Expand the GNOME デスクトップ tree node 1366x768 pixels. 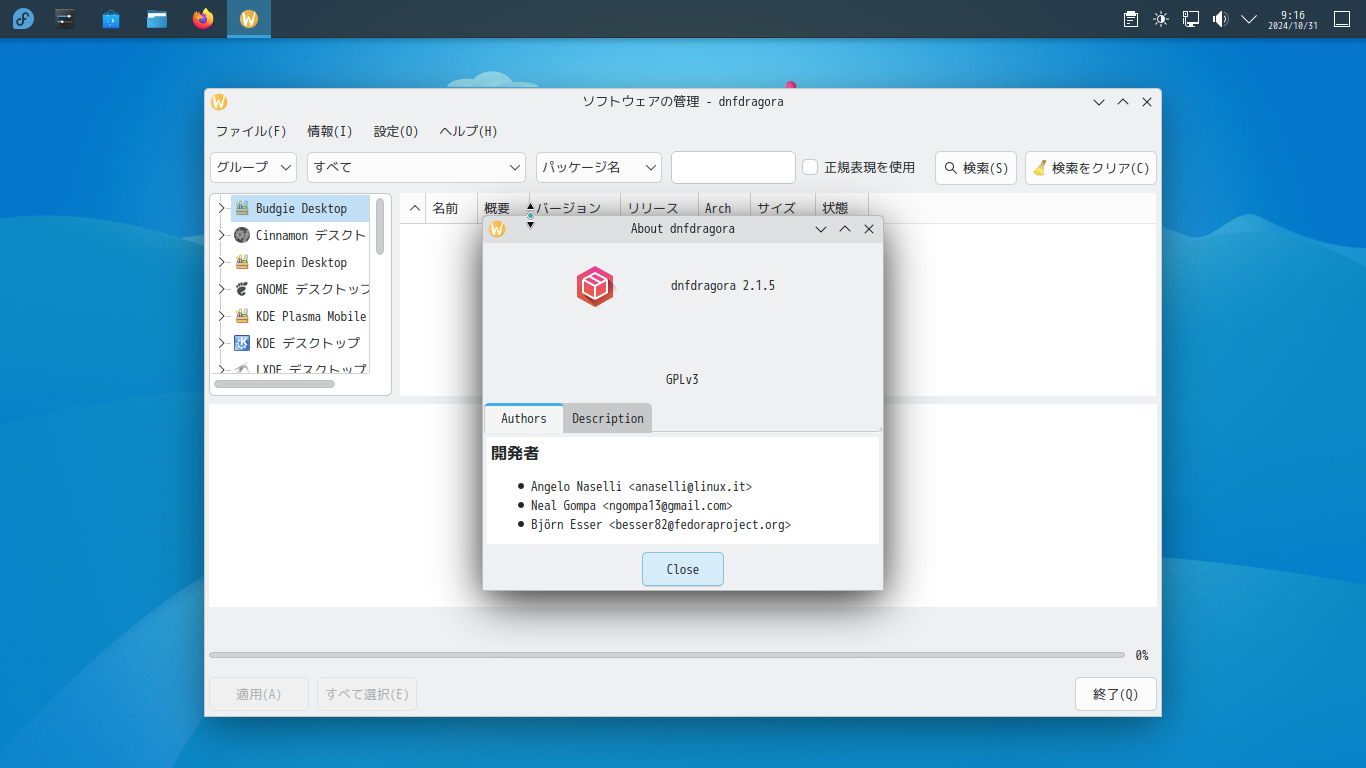pos(222,289)
